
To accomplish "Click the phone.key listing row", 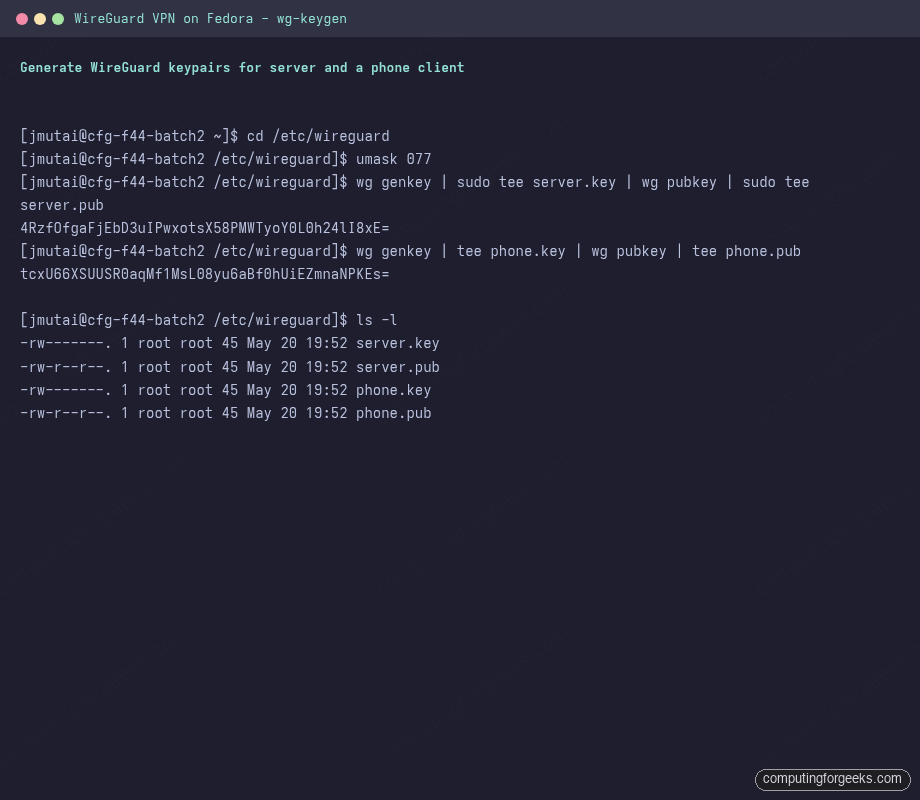I will [x=225, y=390].
